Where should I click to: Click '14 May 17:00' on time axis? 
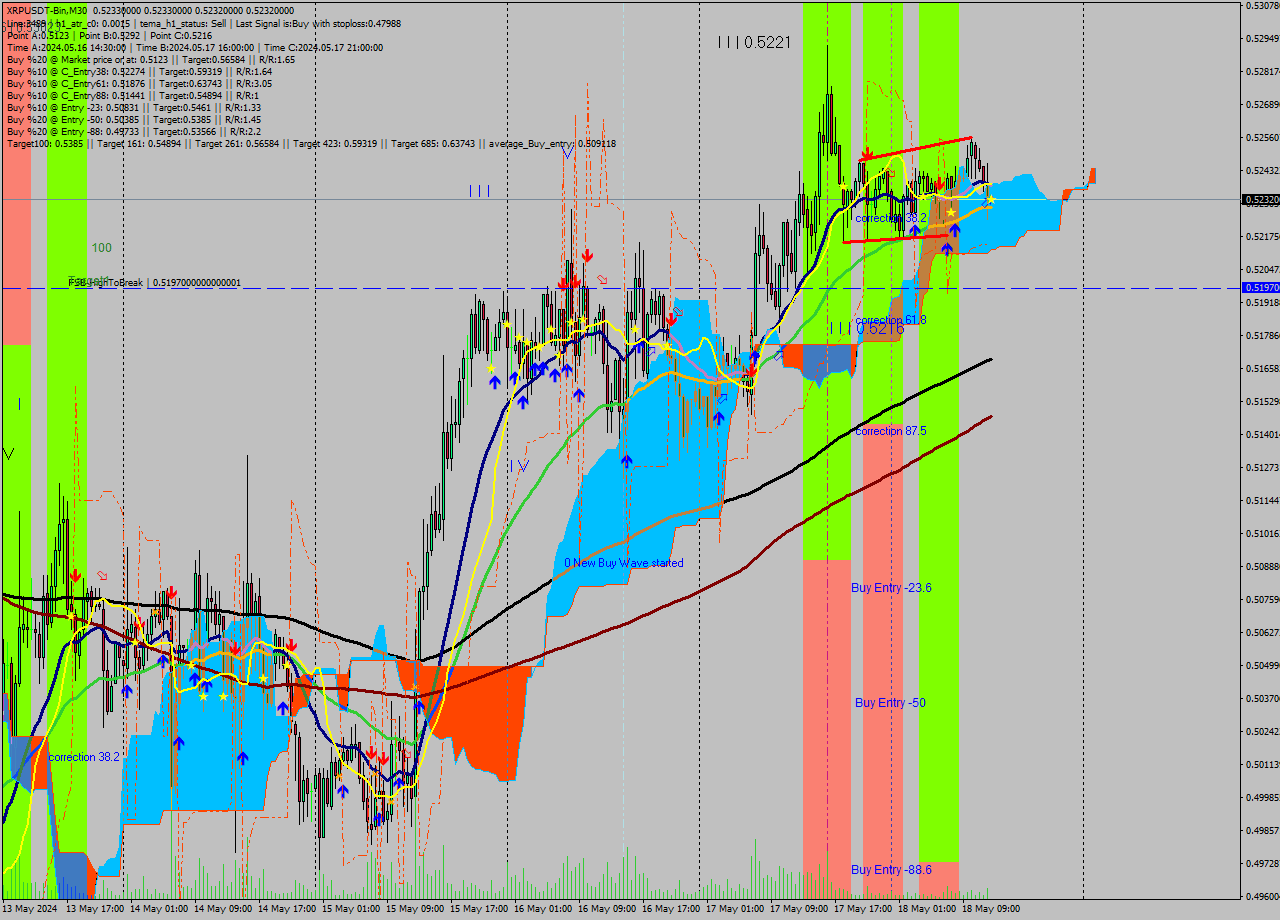(x=287, y=910)
